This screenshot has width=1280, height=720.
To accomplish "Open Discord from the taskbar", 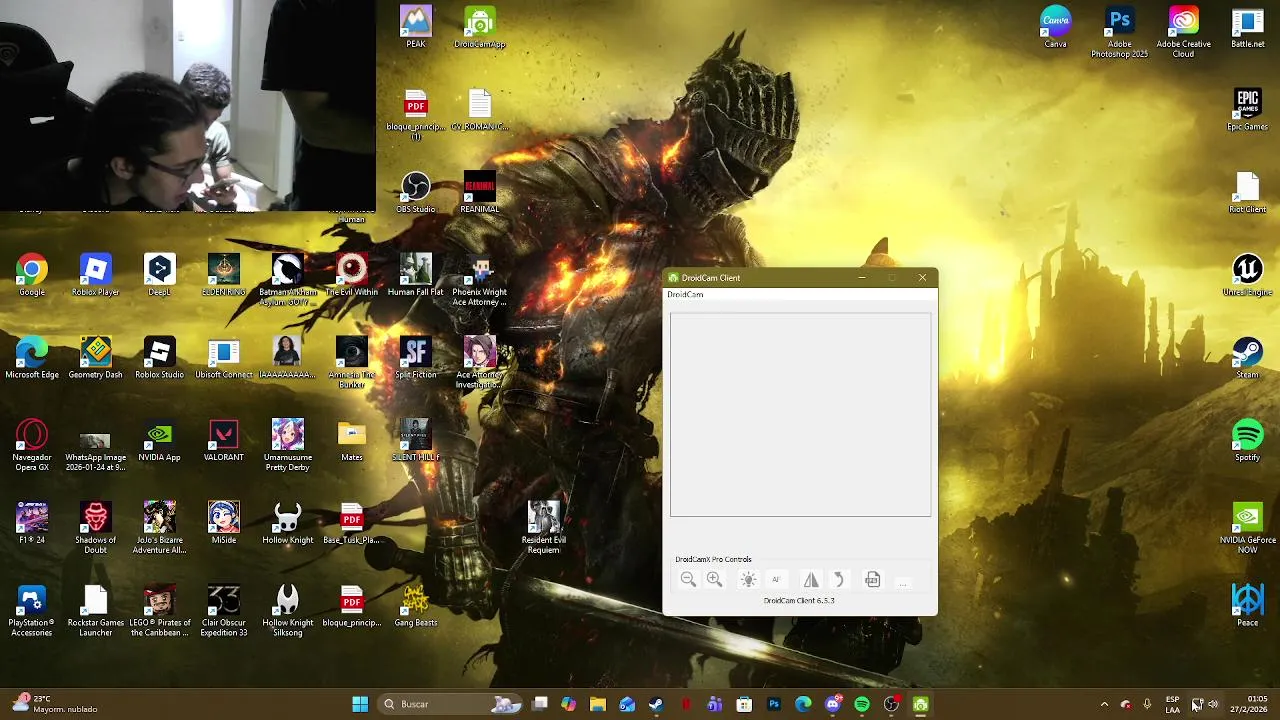I will [833, 704].
